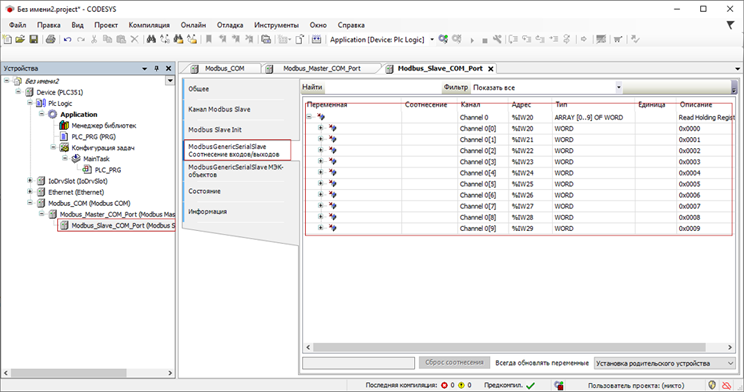Collapse the Modbus_COM tree node
The height and width of the screenshot is (392, 744).
click(x=30, y=203)
